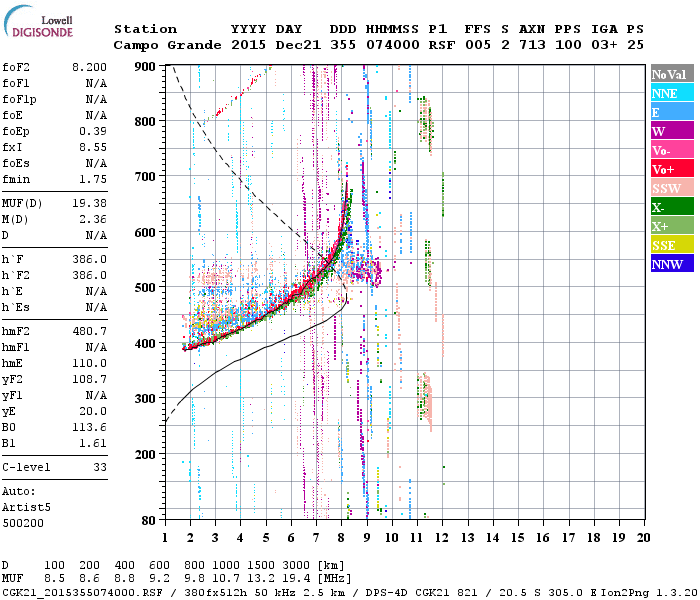Click the 80 km height axis label

tap(148, 521)
